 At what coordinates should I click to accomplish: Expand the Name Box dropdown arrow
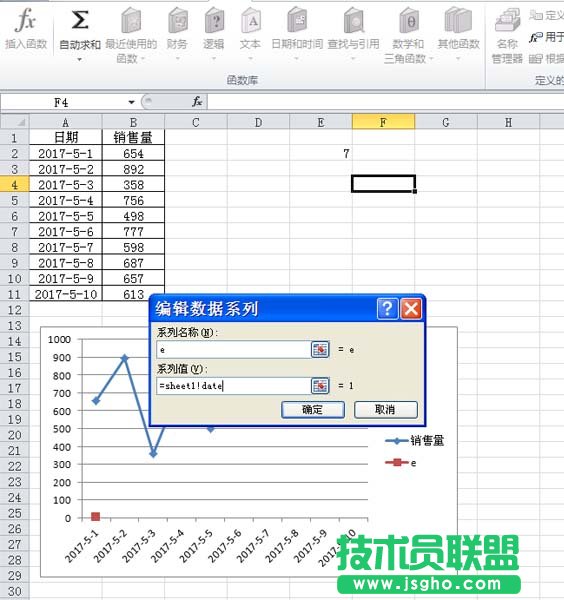pos(131,102)
